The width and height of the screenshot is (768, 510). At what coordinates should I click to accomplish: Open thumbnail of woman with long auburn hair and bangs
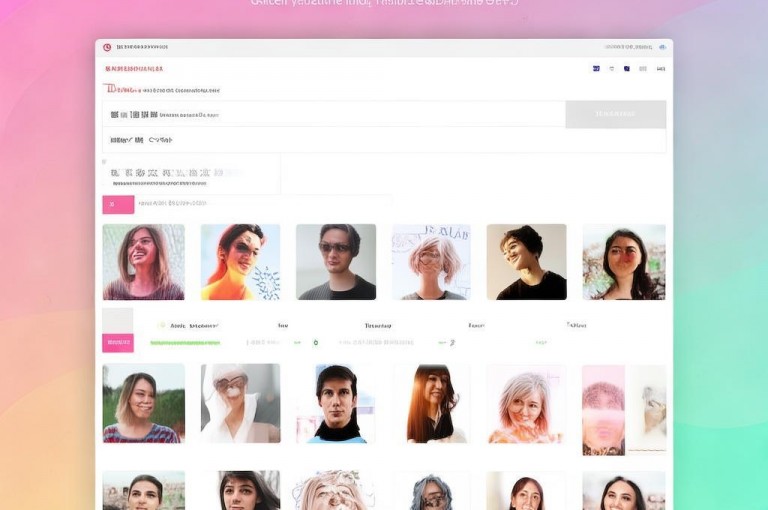coord(431,403)
